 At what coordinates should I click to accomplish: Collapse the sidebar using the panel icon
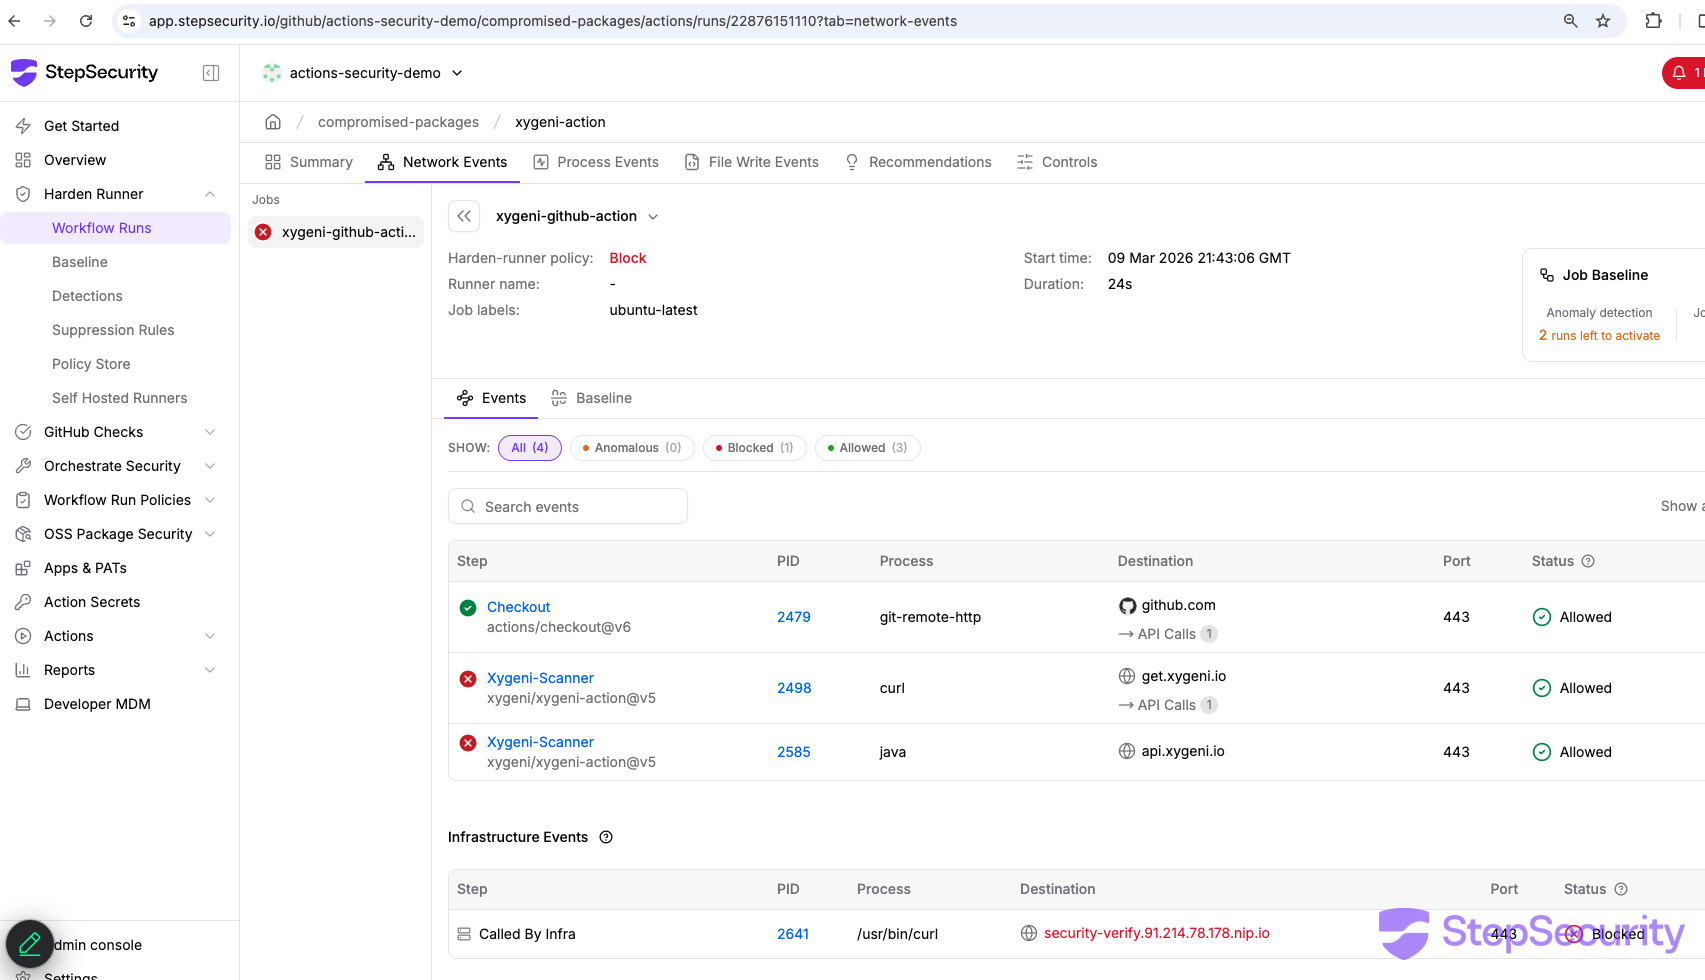211,73
